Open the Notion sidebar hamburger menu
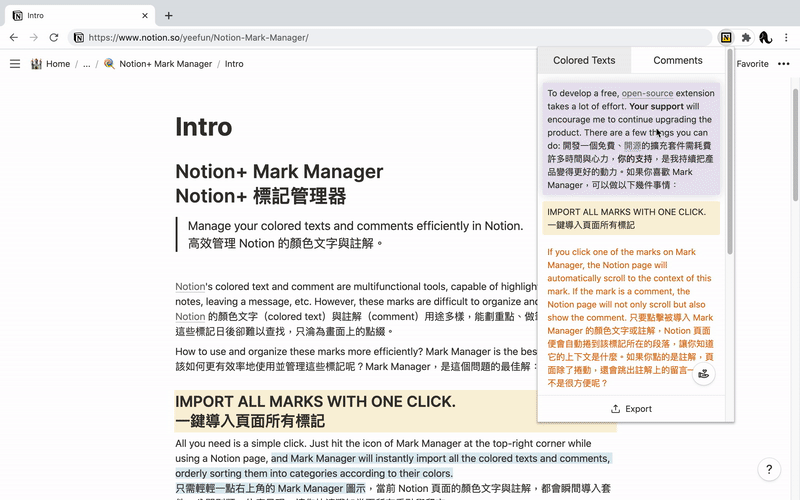The height and width of the screenshot is (500, 800). point(15,64)
